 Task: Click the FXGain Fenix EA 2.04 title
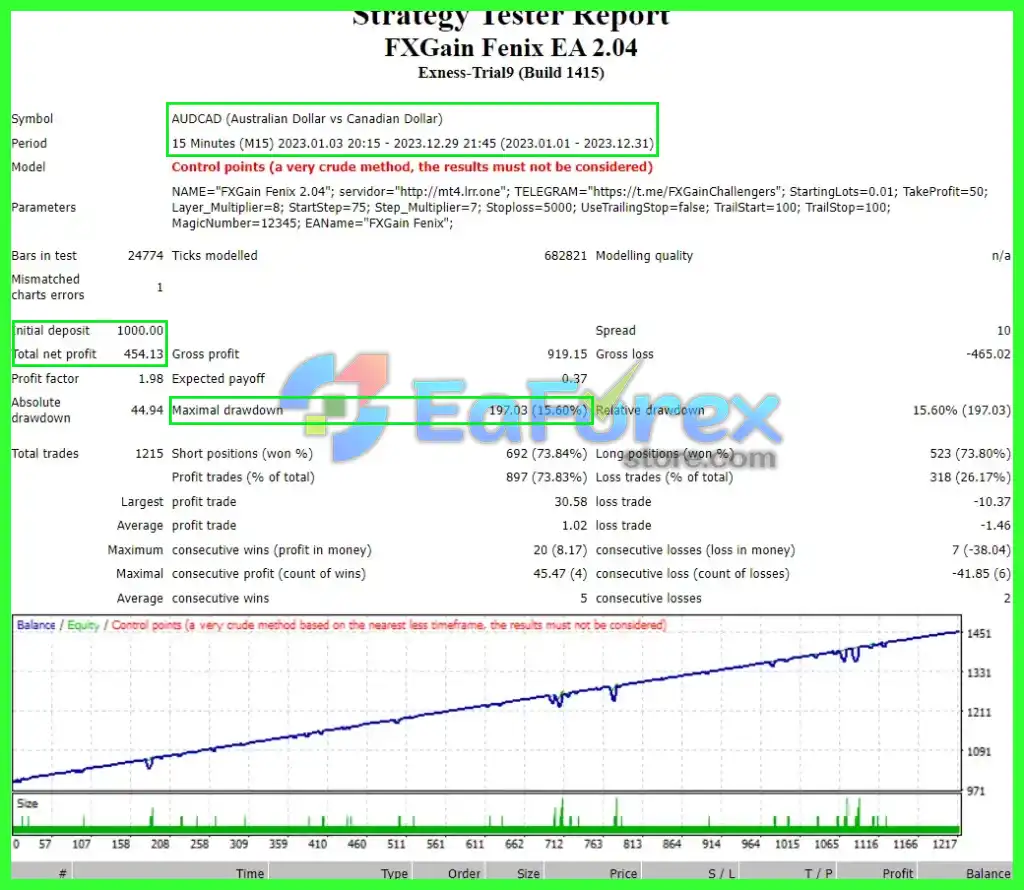[511, 48]
